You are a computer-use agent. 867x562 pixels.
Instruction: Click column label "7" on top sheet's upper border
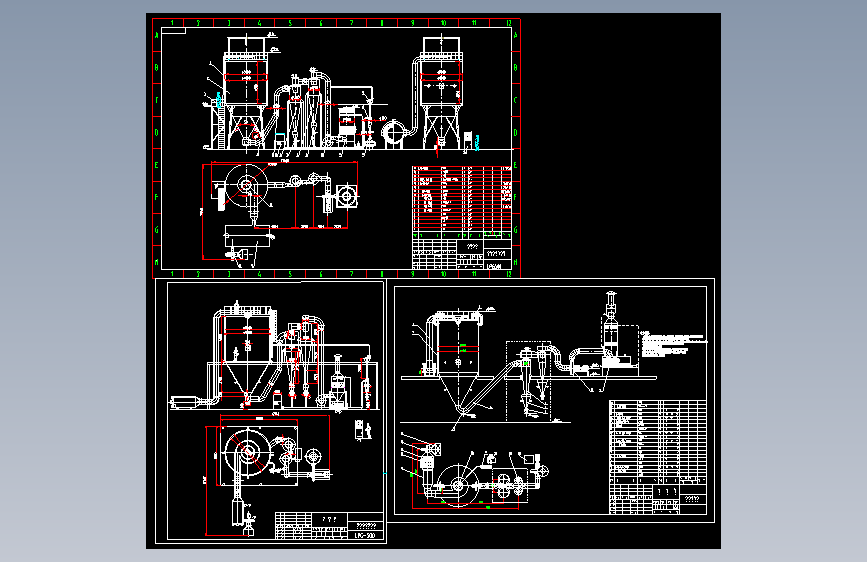click(x=352, y=23)
